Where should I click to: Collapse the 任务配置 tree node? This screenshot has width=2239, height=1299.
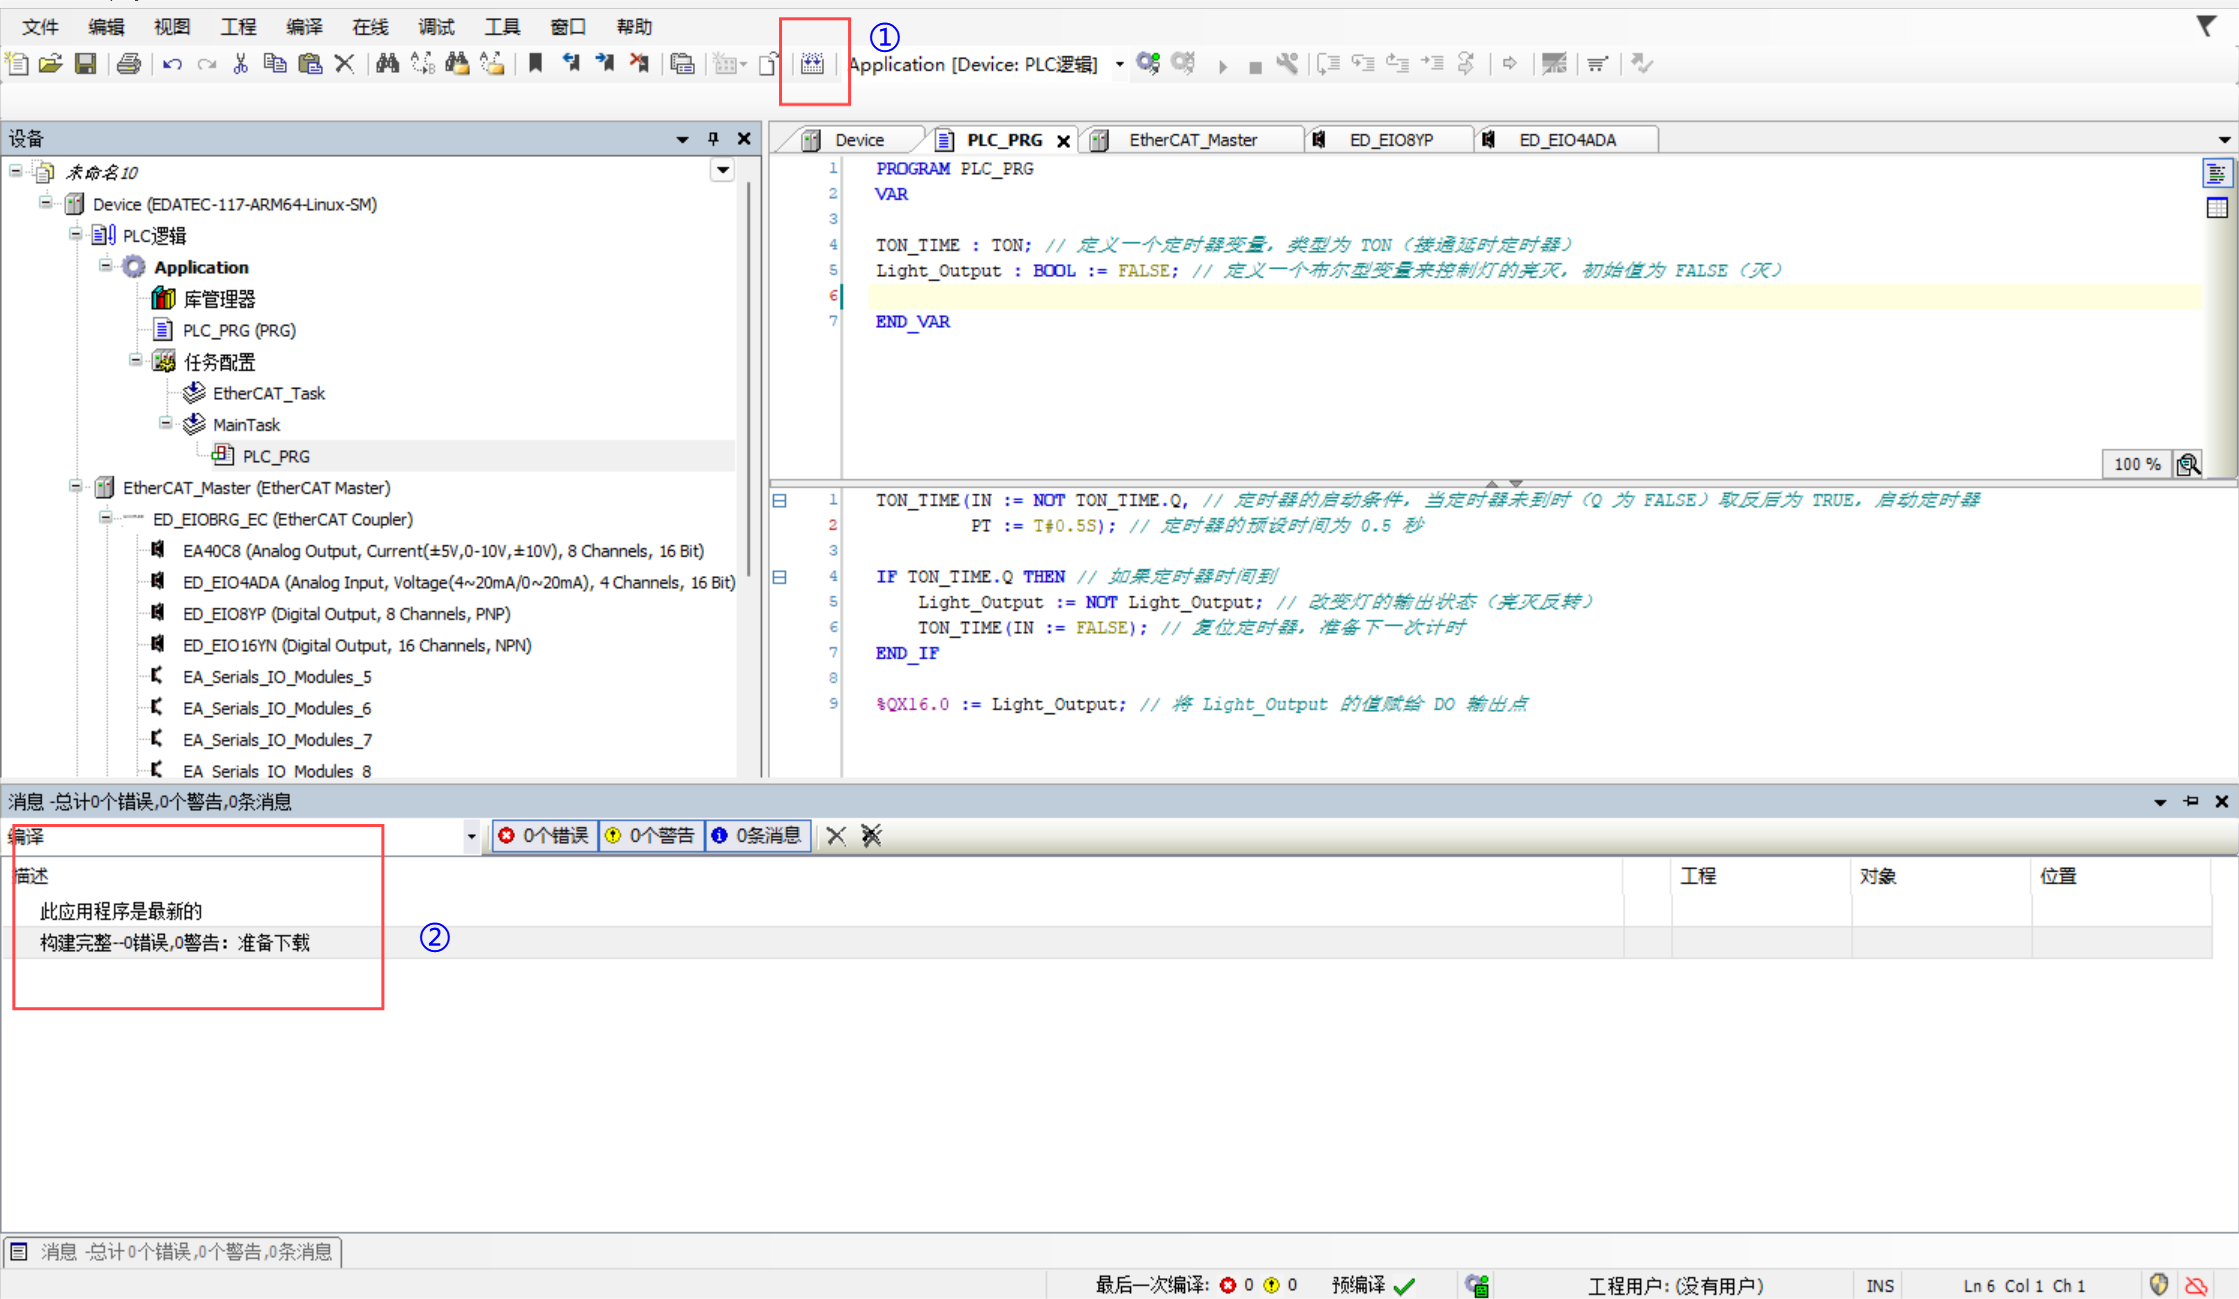coord(135,360)
